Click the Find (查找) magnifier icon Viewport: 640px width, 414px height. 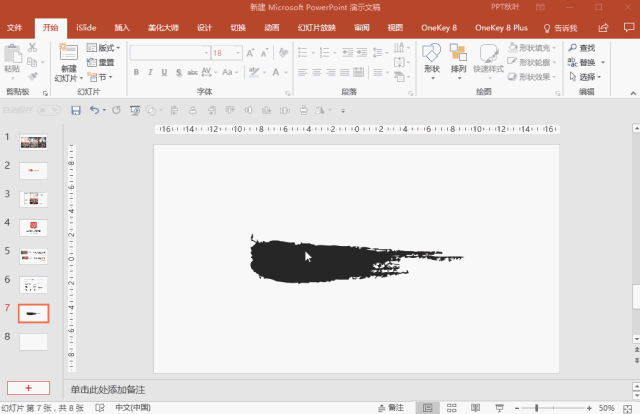pos(573,48)
